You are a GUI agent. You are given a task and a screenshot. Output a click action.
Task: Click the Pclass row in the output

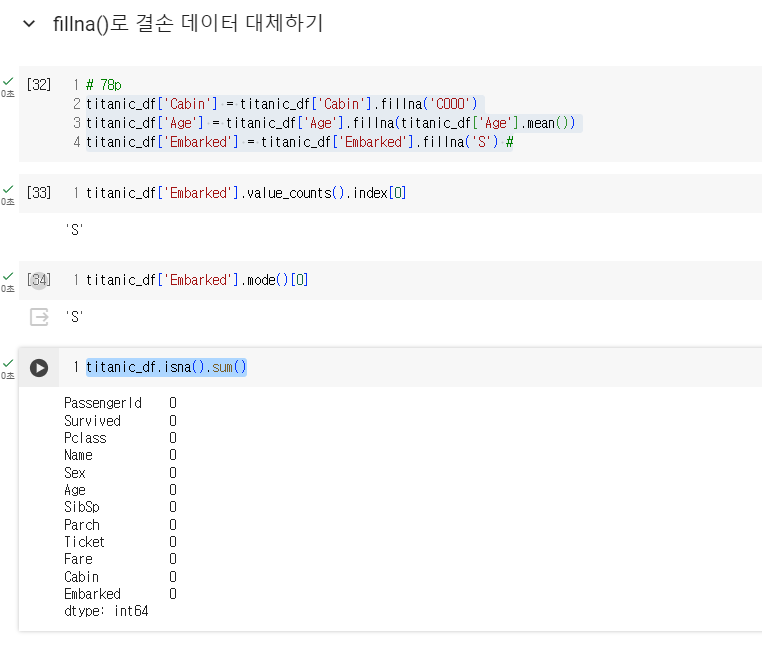point(121,438)
